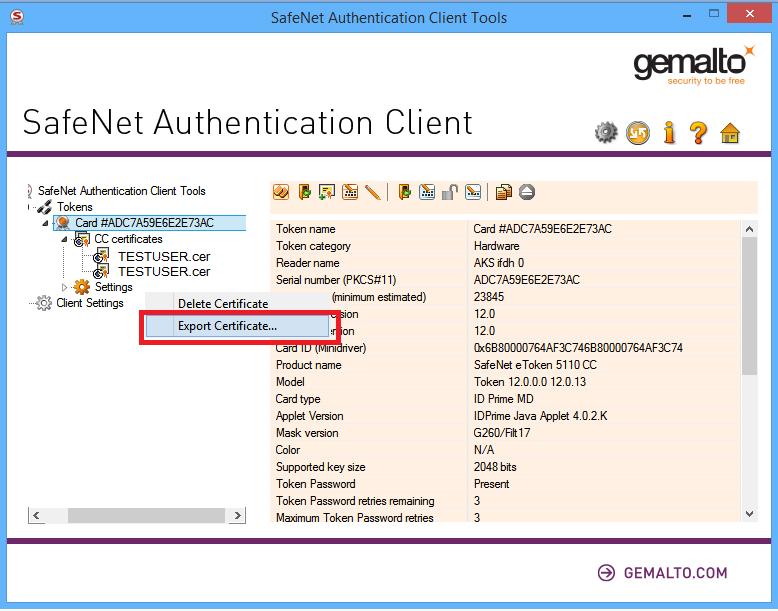Click the SafeNet eToken 5110 CC value

(x=535, y=365)
